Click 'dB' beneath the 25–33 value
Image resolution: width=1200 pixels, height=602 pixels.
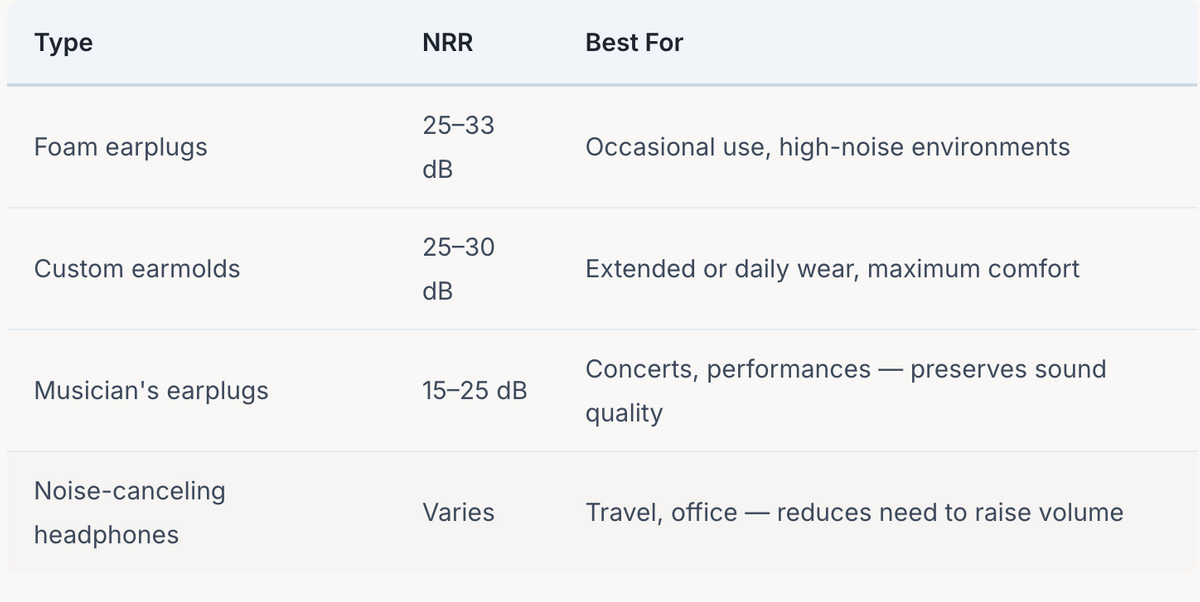pyautogui.click(x=437, y=170)
